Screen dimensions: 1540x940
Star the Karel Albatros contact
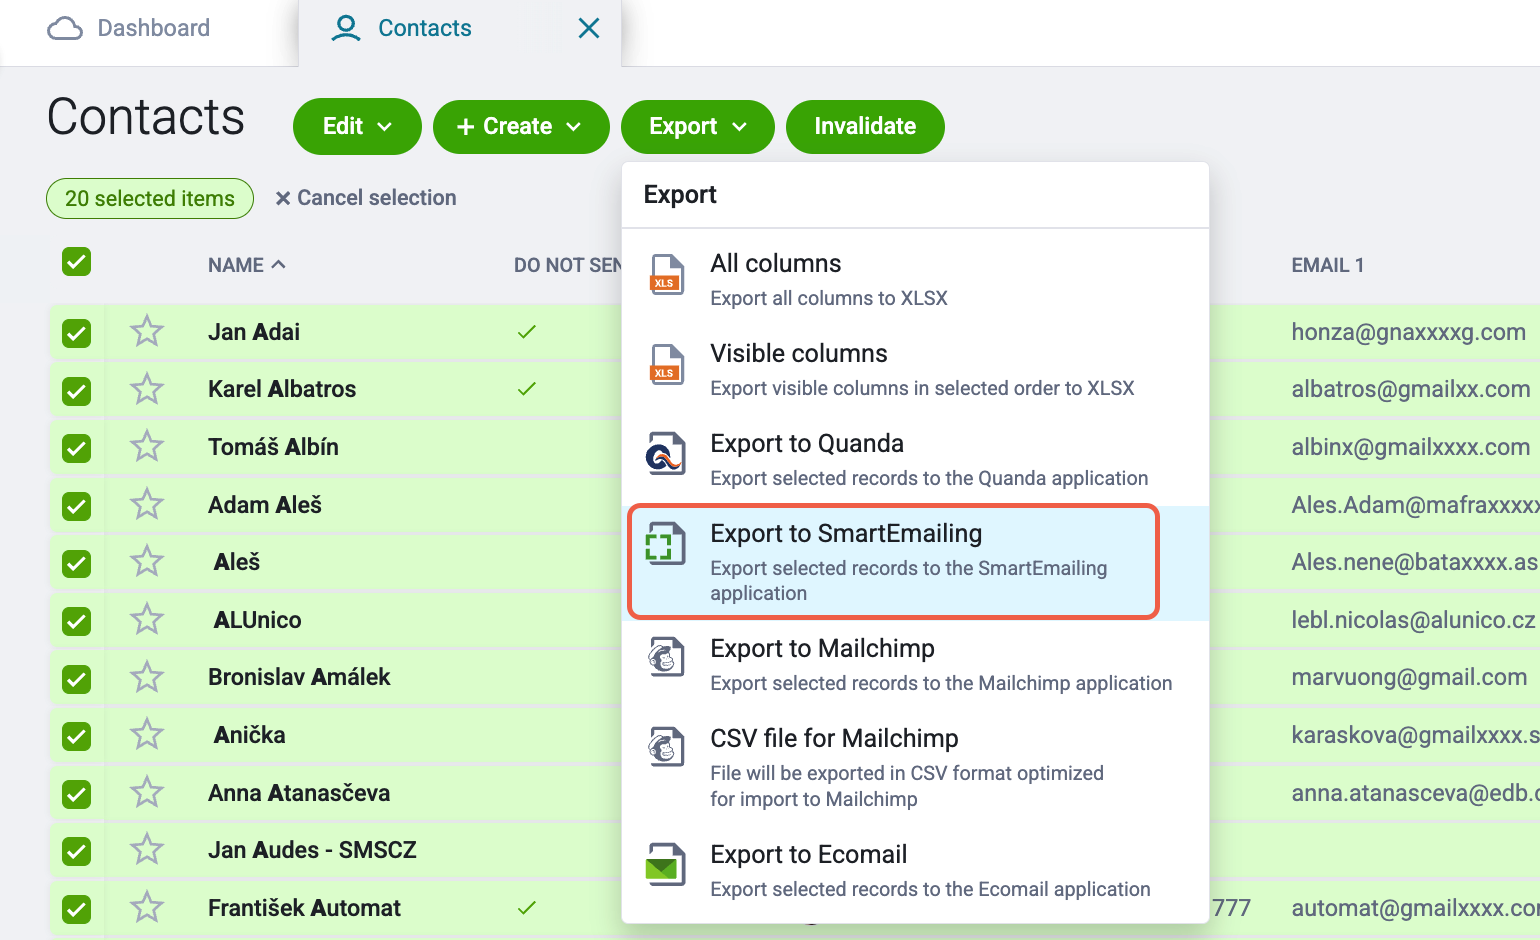point(147,389)
